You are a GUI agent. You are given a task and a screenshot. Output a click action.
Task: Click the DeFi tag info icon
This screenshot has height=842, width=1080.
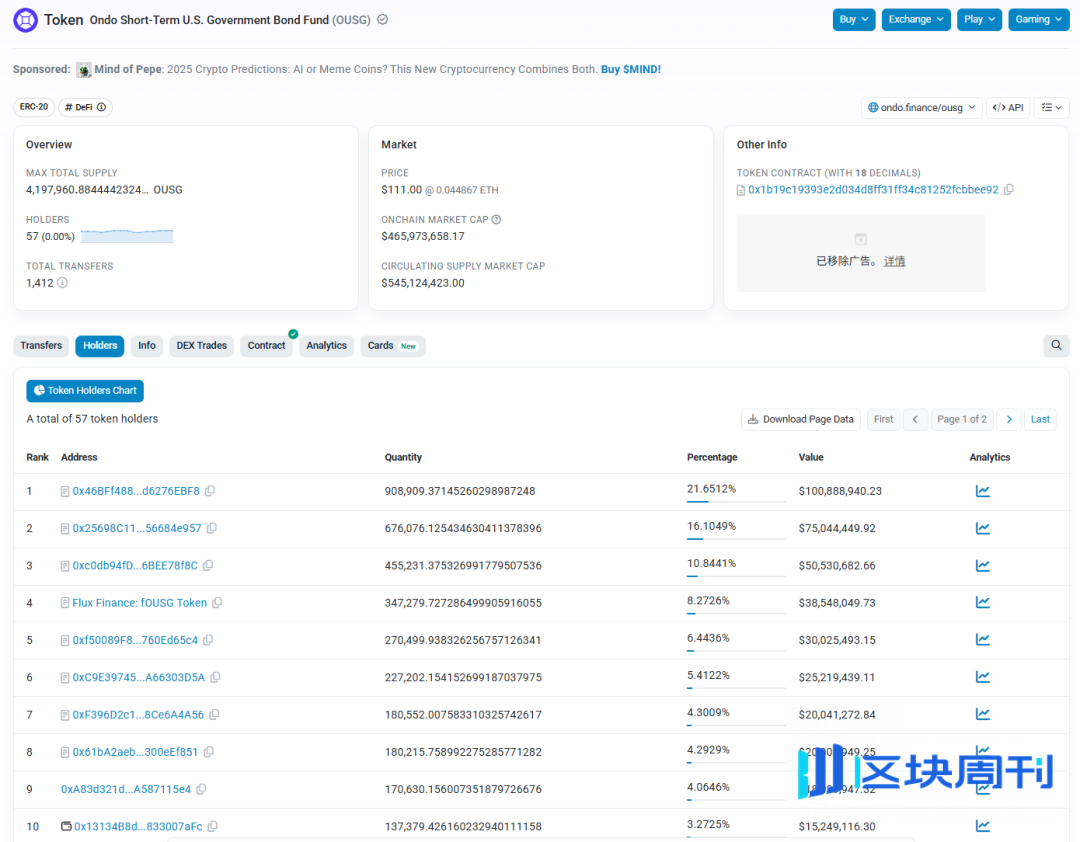[101, 107]
